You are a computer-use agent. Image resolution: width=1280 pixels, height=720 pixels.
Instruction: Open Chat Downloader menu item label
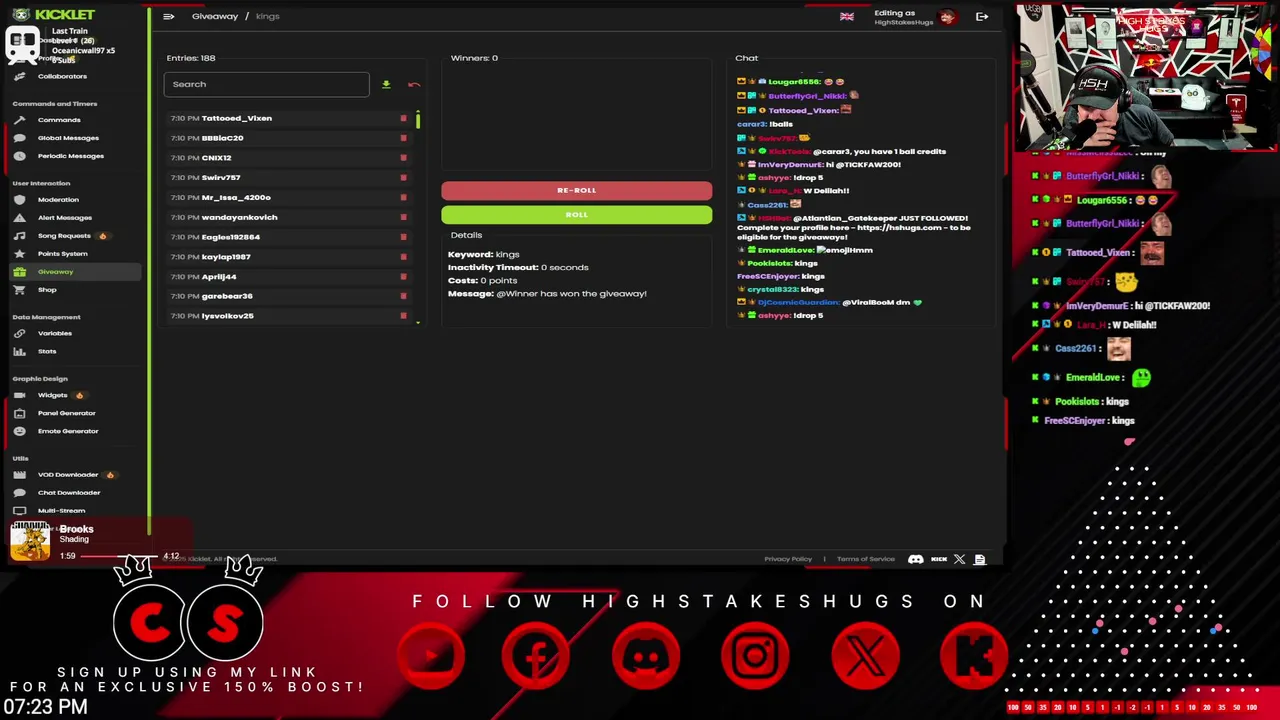(69, 493)
